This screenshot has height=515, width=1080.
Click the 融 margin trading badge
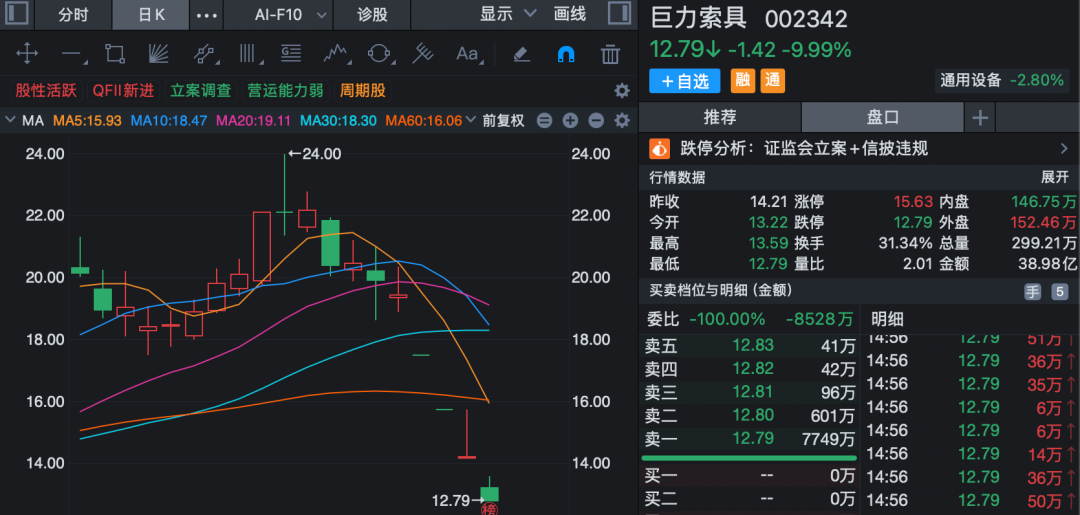(x=742, y=81)
